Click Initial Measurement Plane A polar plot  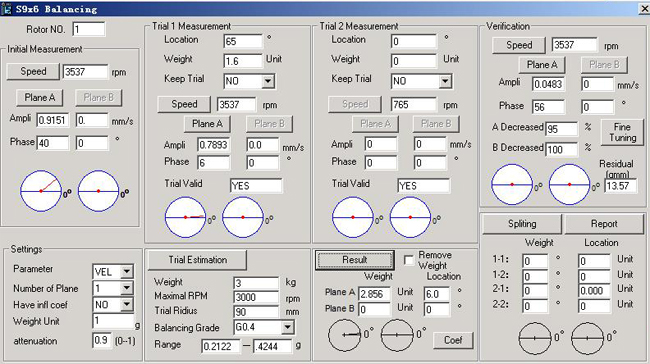(41, 191)
